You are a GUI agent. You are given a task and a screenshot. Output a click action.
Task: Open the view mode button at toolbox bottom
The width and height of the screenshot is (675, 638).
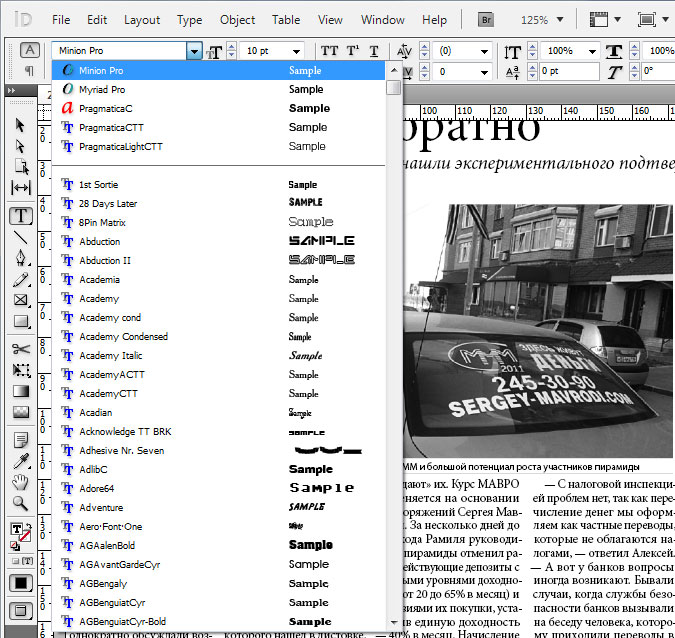(21, 610)
